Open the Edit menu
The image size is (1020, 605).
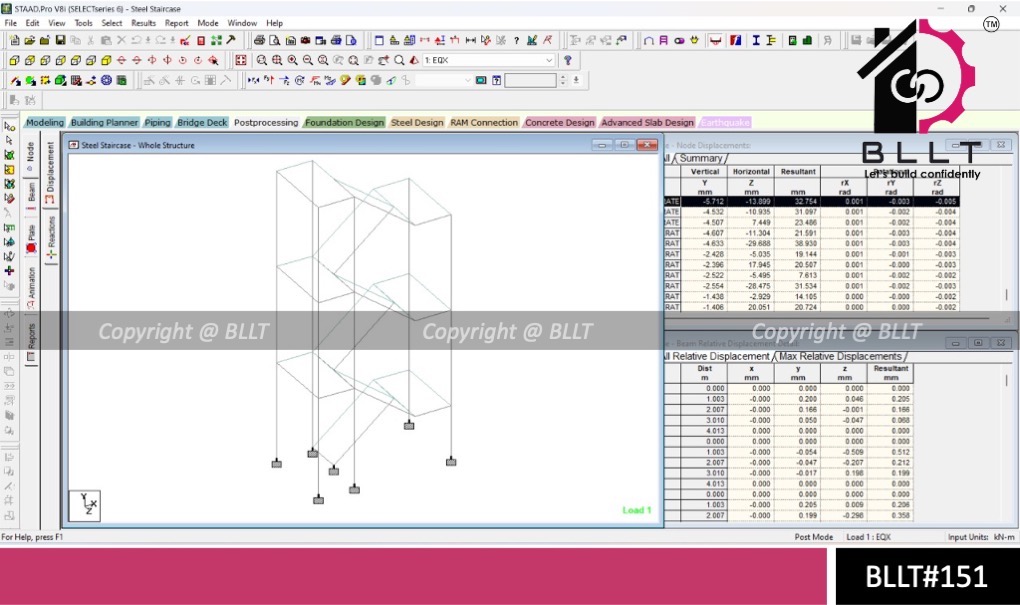tap(33, 23)
